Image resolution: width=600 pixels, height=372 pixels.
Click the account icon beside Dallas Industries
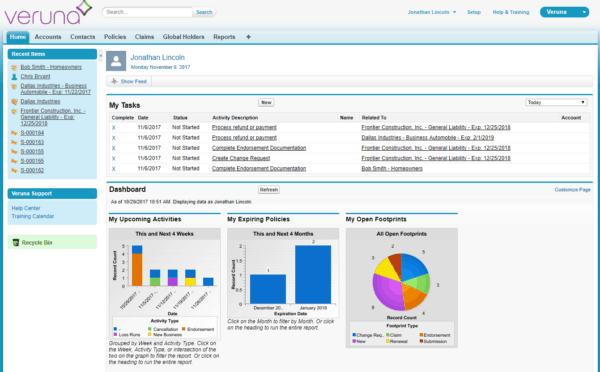(x=14, y=101)
